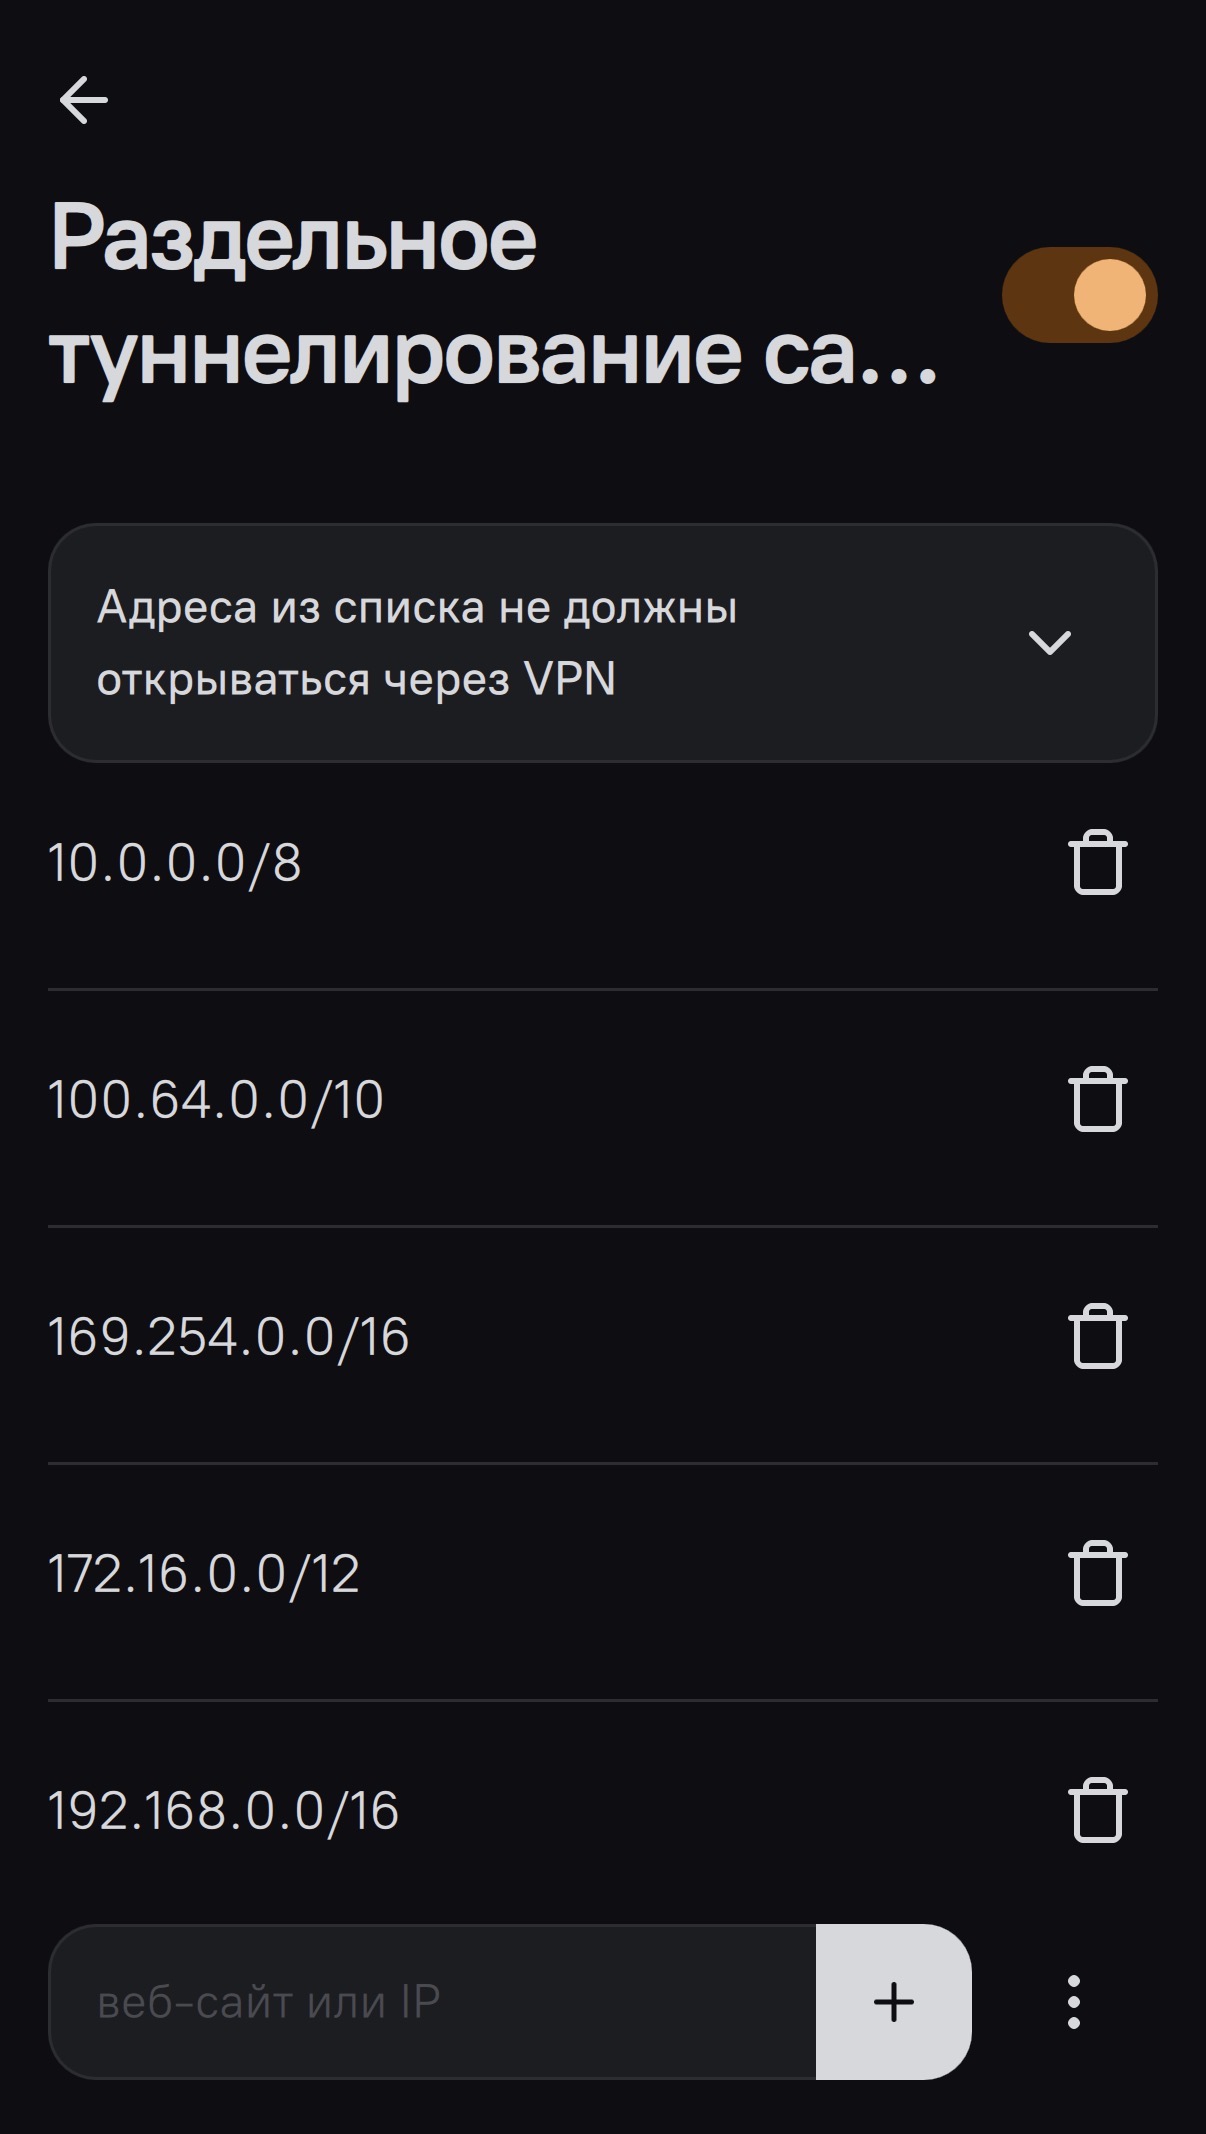Delete the 10.0.0.0/8 entry with trash icon
This screenshot has width=1206, height=2134.
coord(1098,863)
